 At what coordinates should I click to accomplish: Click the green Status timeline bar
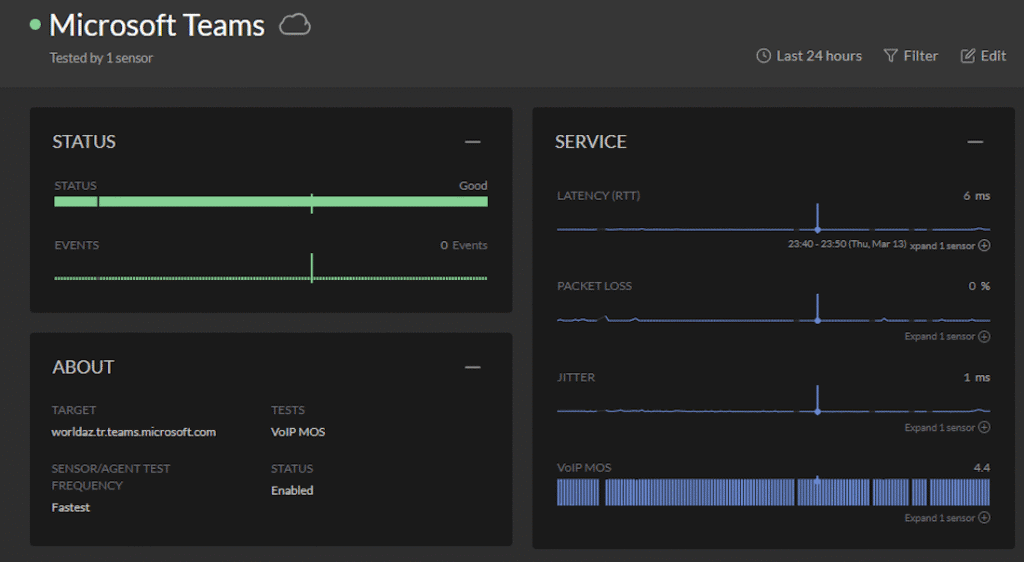point(271,202)
